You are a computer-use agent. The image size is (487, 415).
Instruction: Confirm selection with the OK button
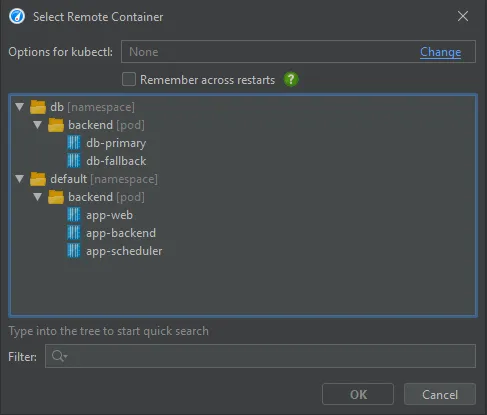click(x=358, y=394)
